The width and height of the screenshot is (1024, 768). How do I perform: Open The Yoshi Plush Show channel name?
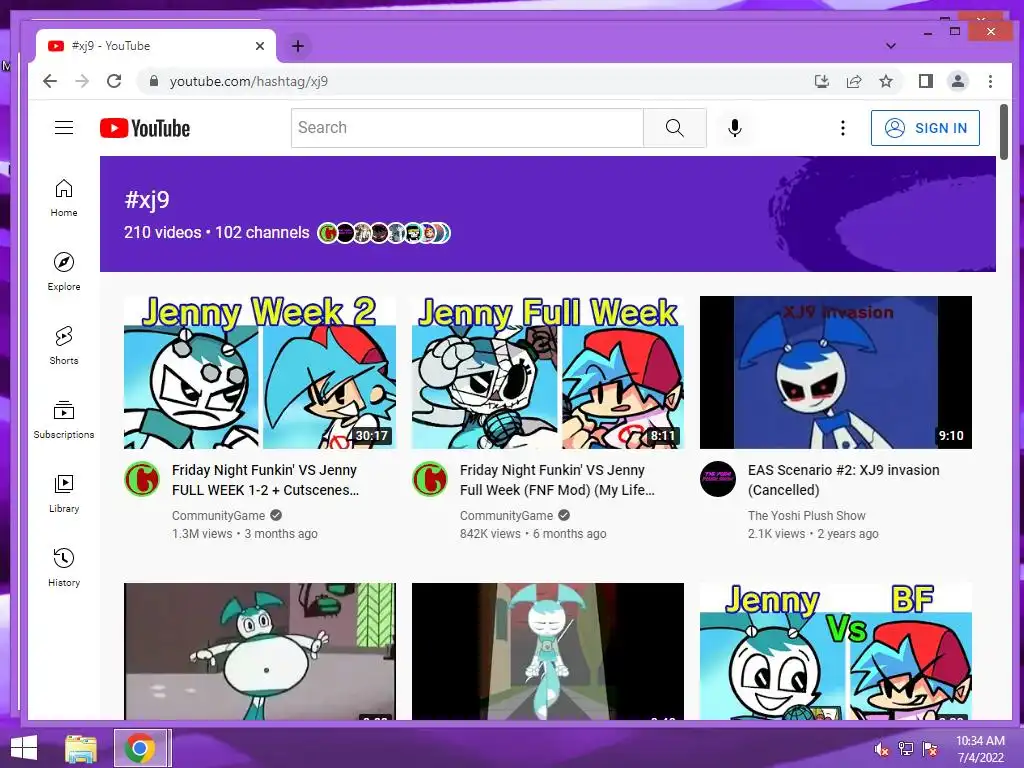coord(807,516)
